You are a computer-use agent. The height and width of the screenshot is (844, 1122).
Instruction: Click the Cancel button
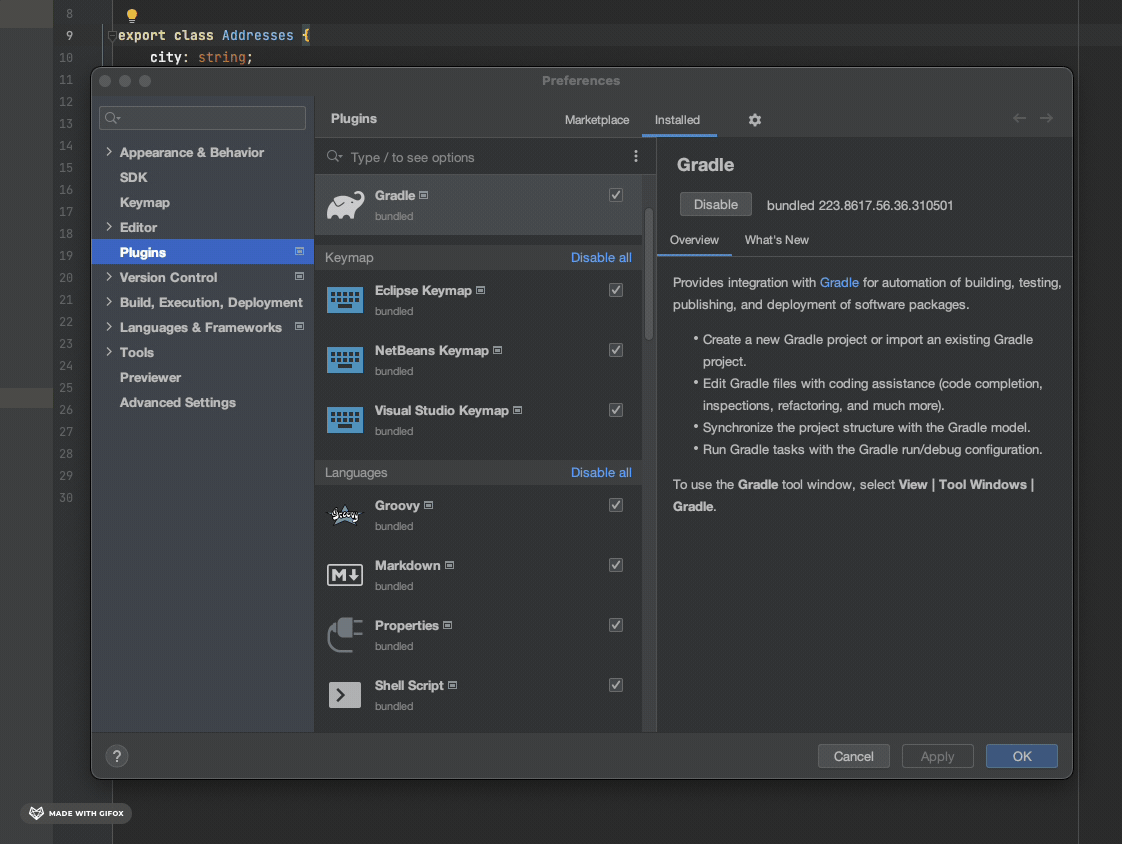click(854, 757)
